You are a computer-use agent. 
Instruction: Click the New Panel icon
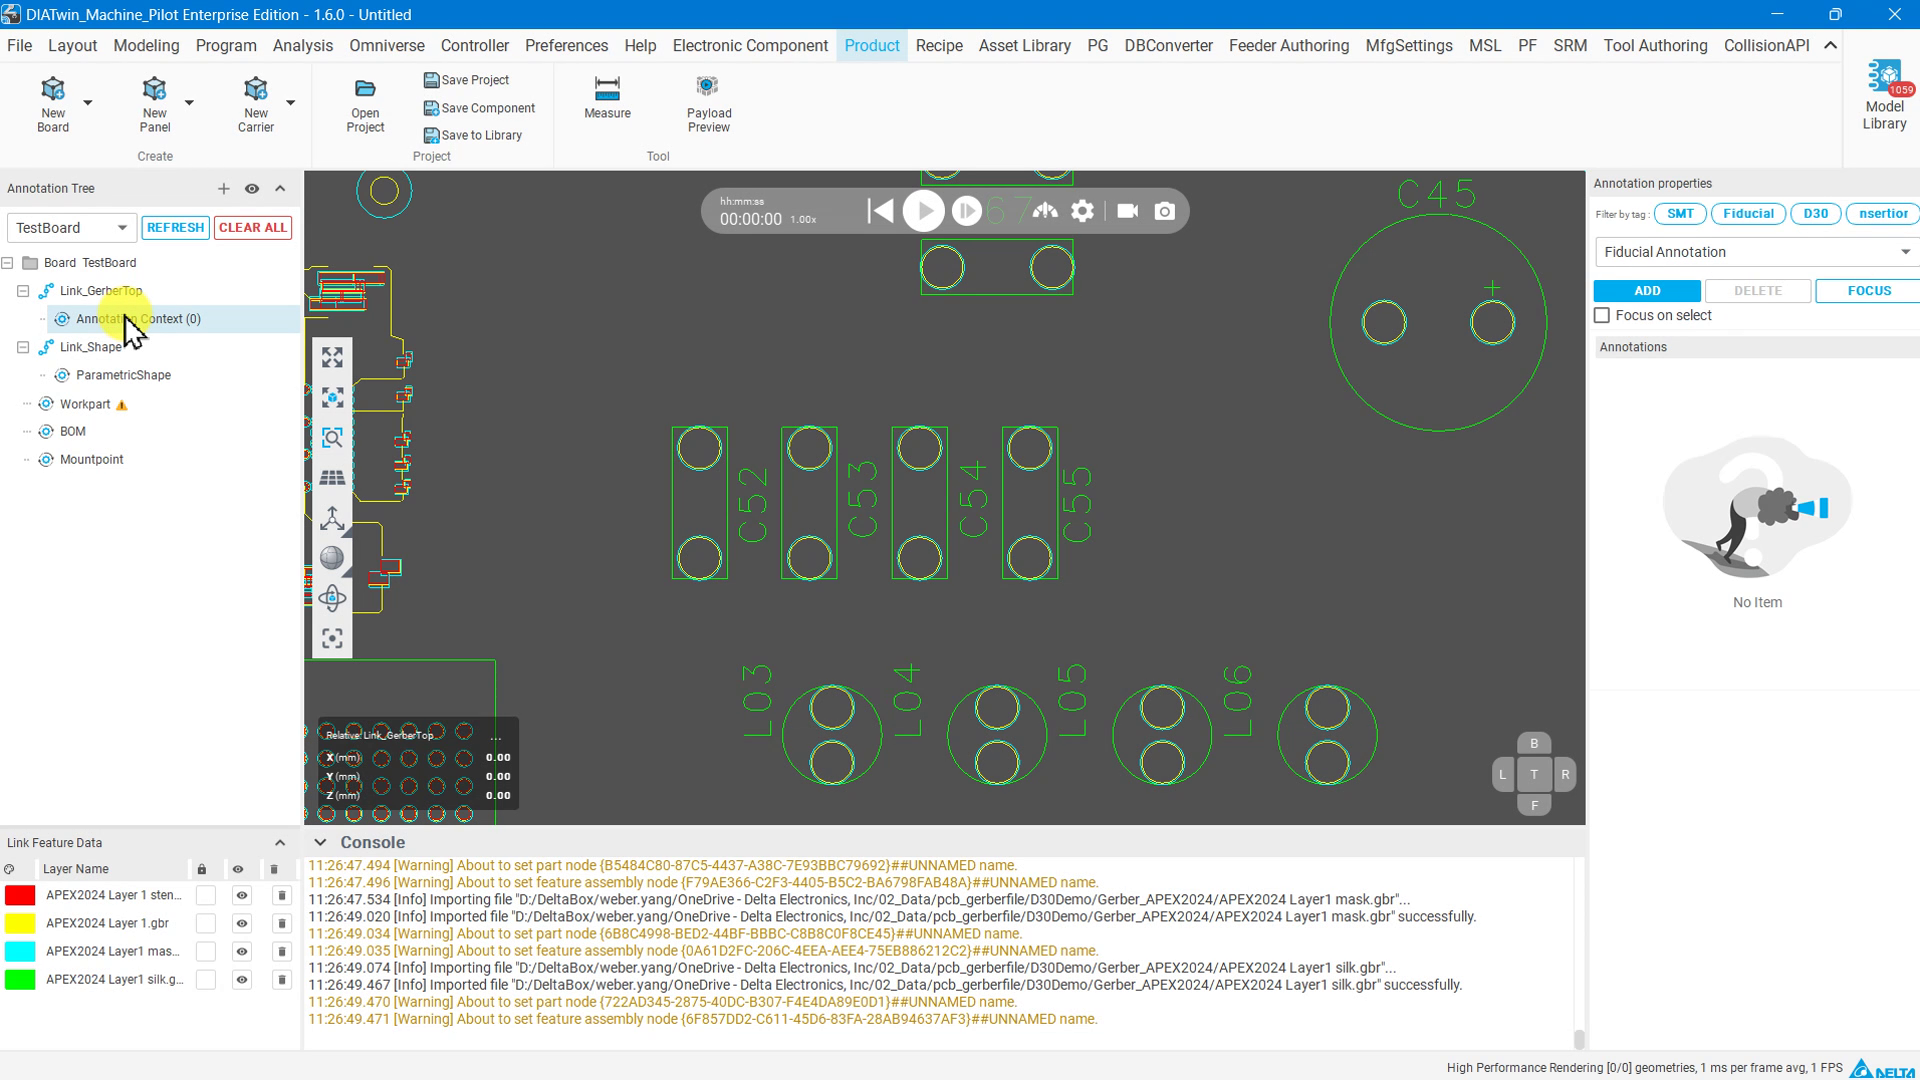154,89
